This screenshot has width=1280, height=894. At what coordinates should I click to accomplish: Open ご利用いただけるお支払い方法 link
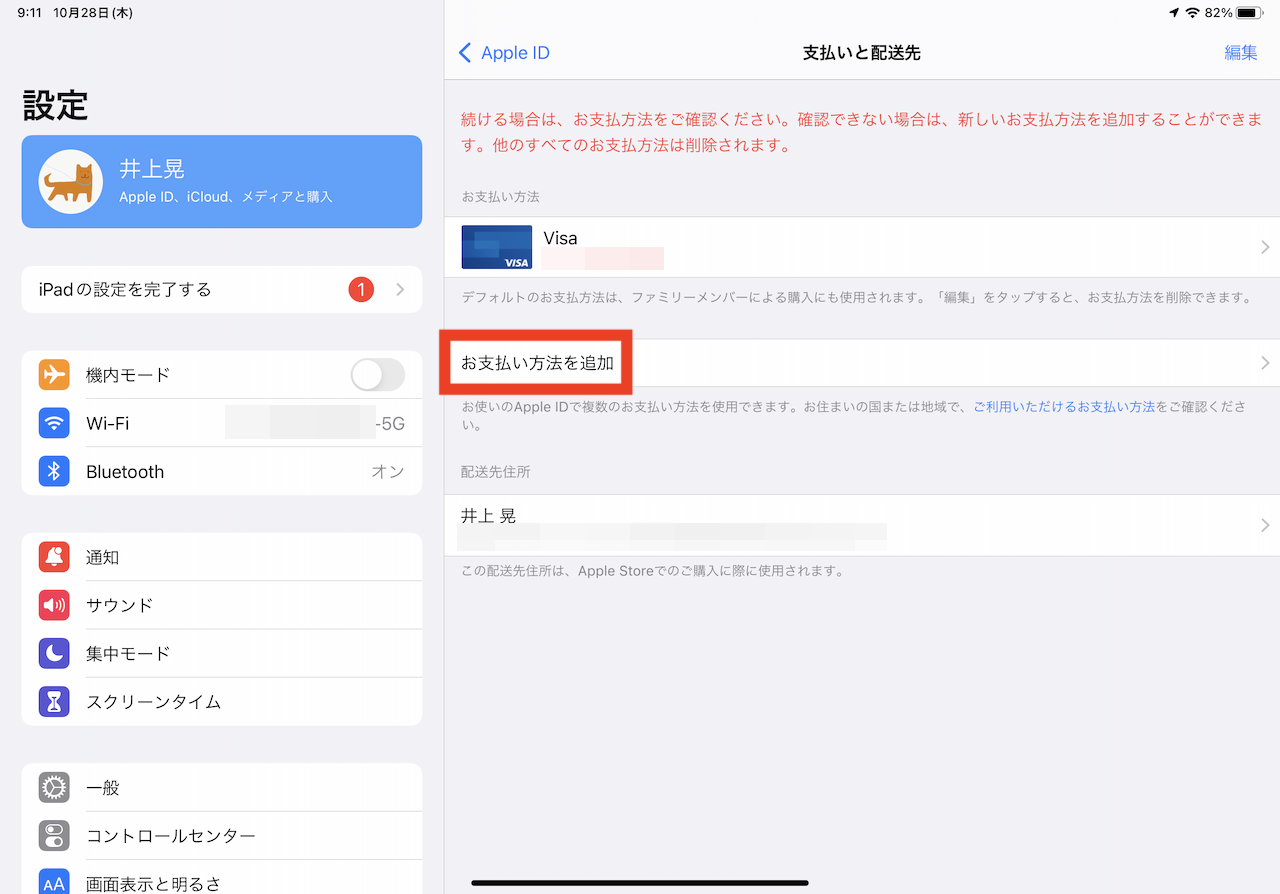coord(1064,407)
